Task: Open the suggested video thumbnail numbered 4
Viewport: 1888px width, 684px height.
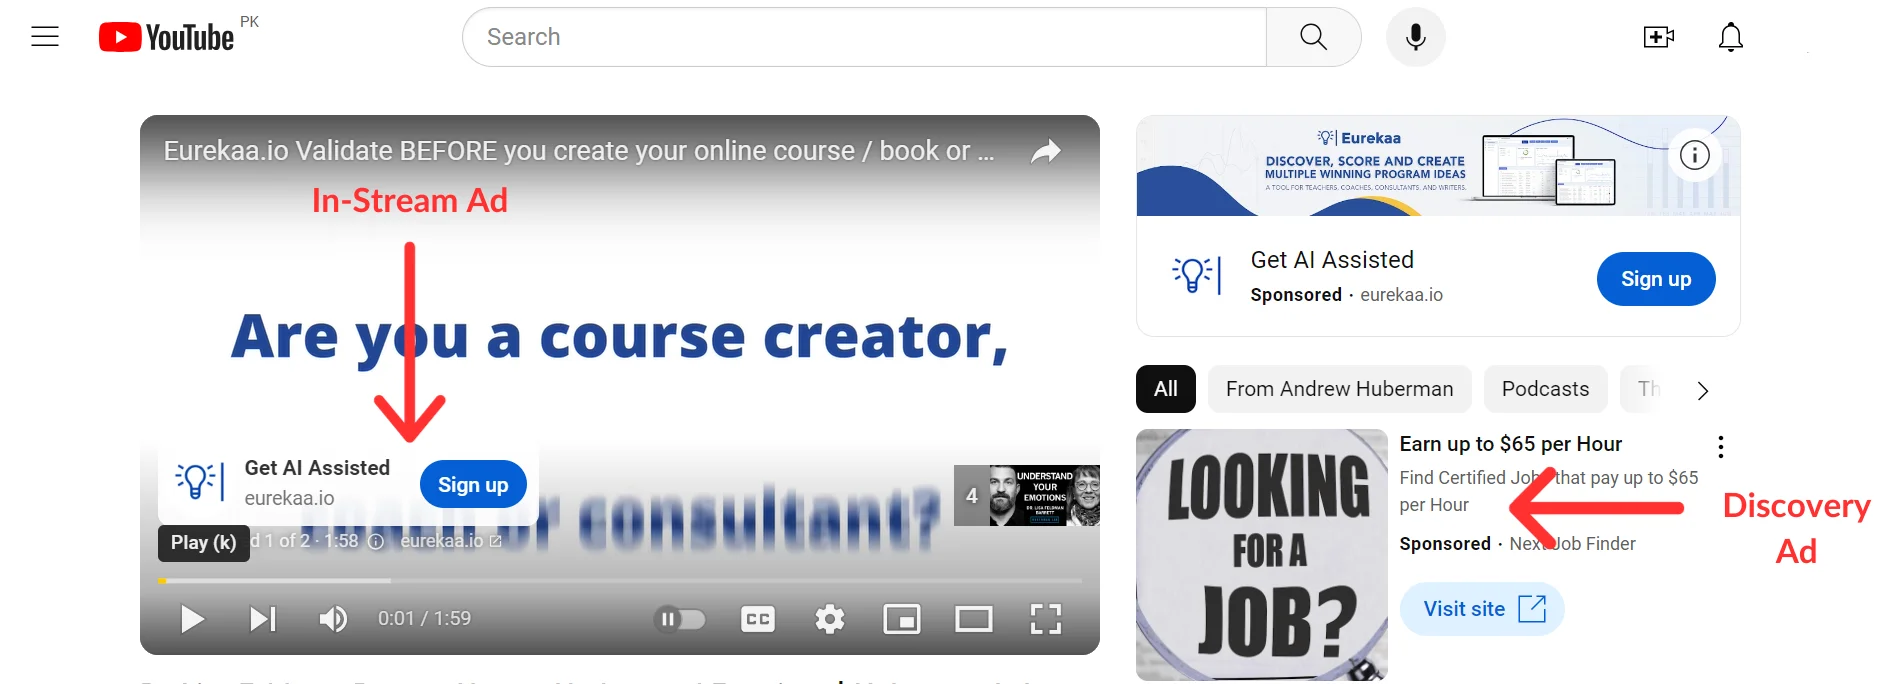Action: [x=1027, y=495]
